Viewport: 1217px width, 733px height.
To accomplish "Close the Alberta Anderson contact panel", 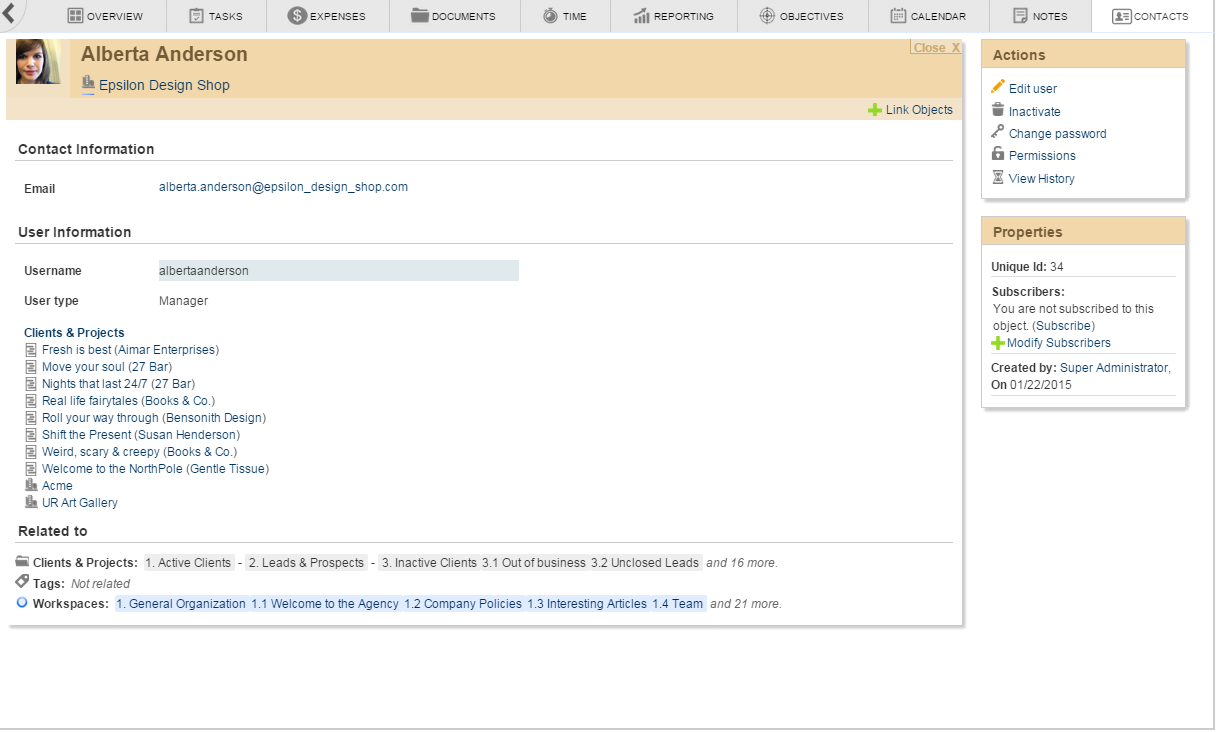I will (936, 48).
